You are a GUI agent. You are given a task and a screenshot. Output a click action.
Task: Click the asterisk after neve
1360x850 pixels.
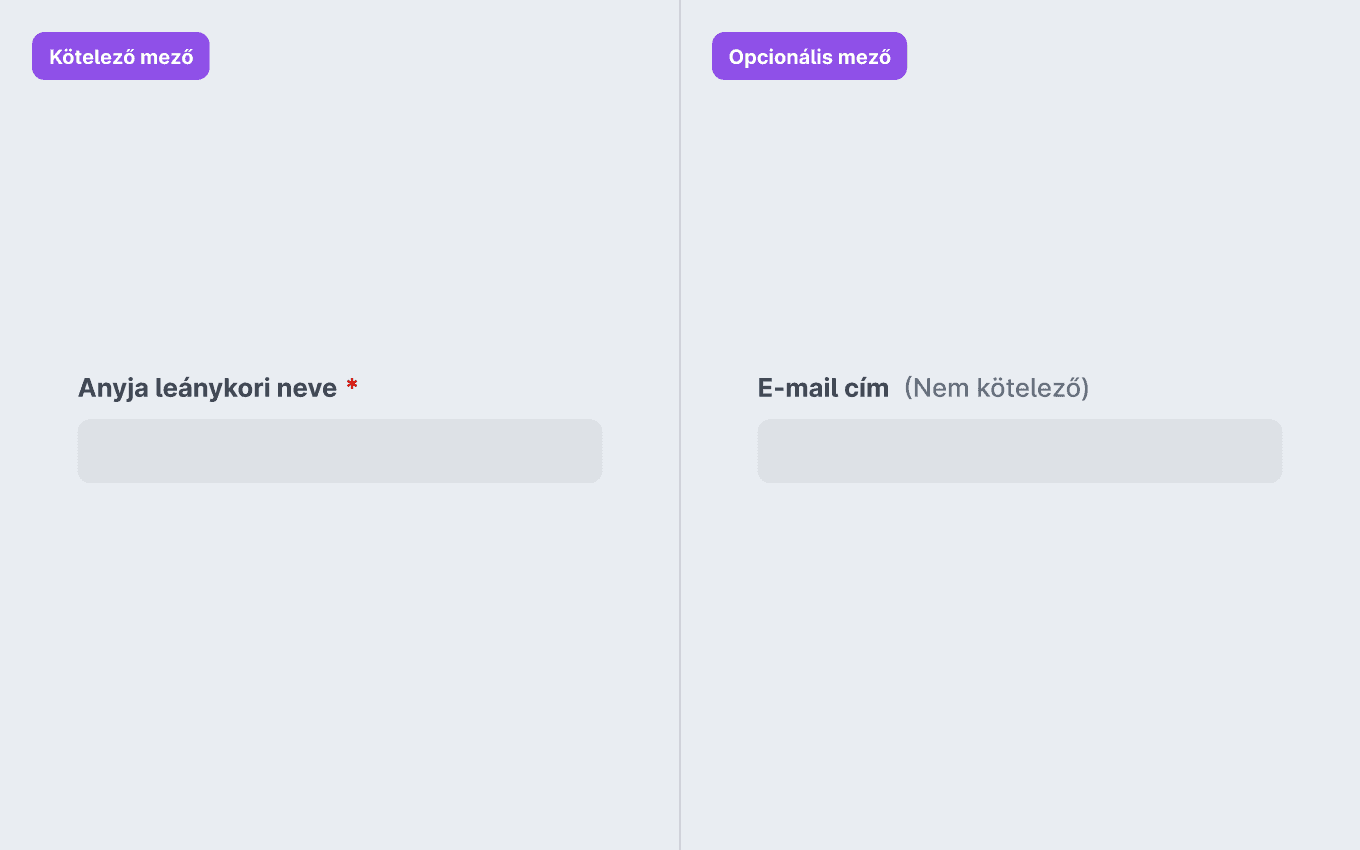coord(352,386)
